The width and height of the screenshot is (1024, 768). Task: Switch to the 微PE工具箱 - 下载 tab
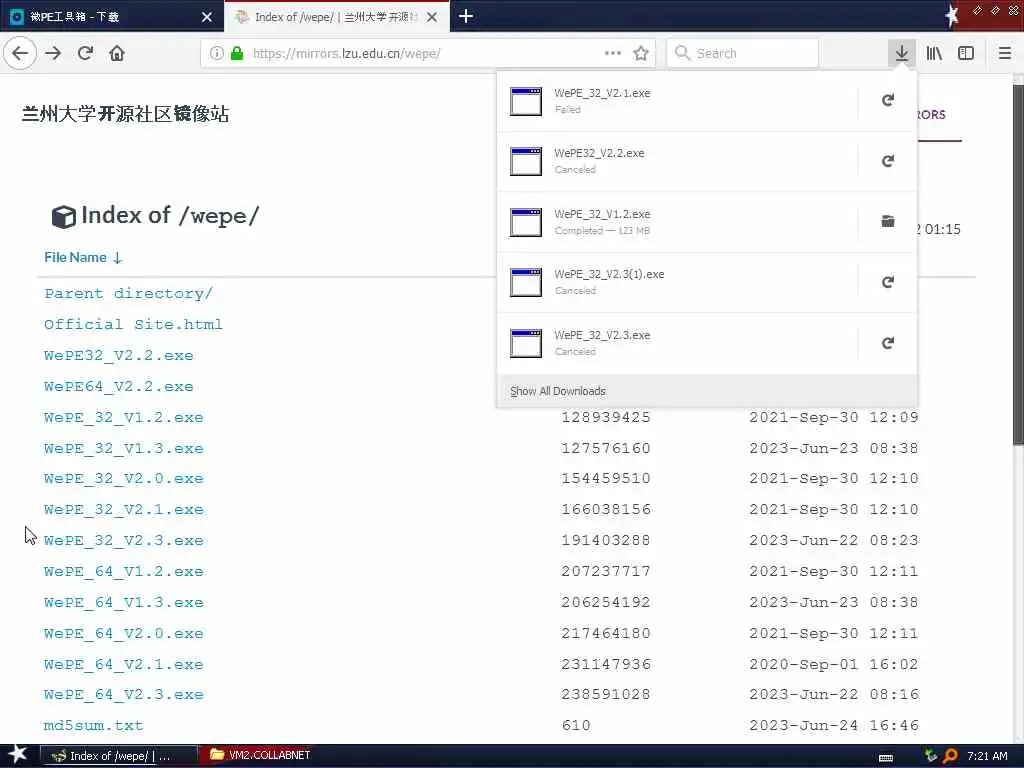point(112,16)
